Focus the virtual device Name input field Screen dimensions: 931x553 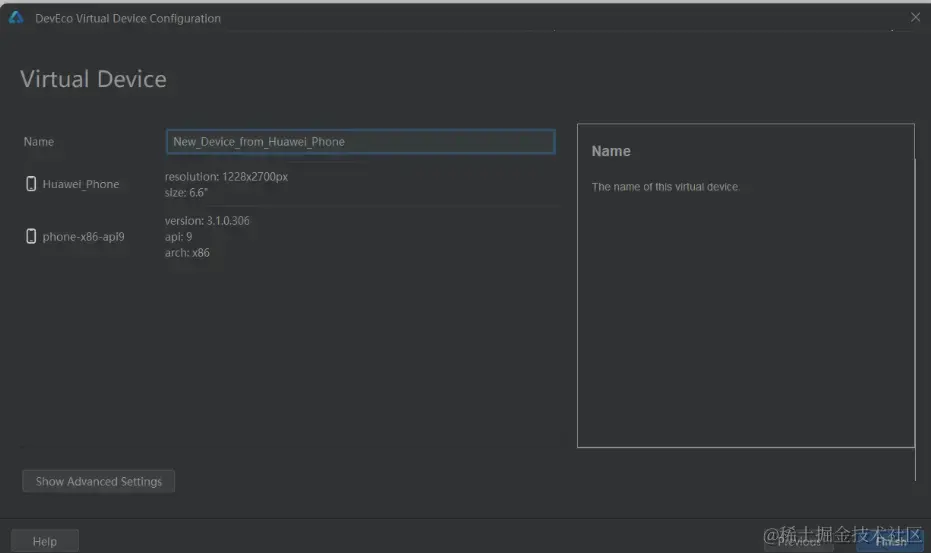coord(360,141)
